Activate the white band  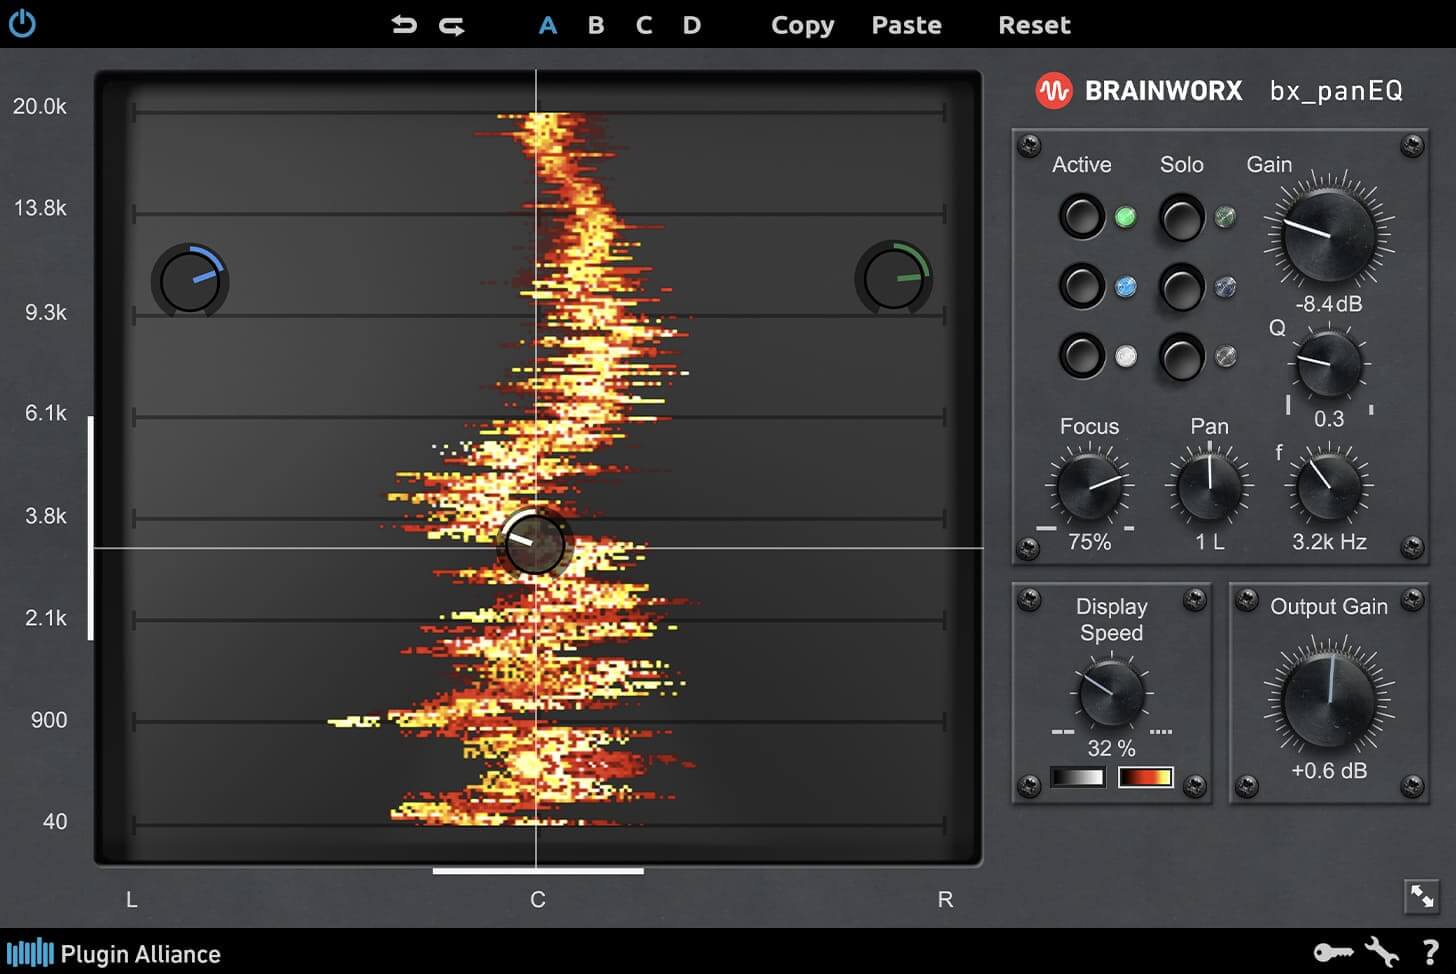(x=1082, y=357)
